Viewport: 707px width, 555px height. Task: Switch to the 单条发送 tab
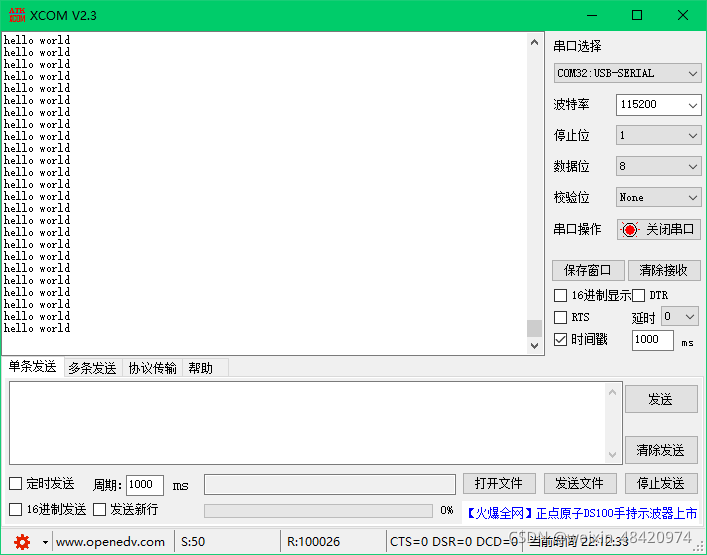pyautogui.click(x=32, y=367)
